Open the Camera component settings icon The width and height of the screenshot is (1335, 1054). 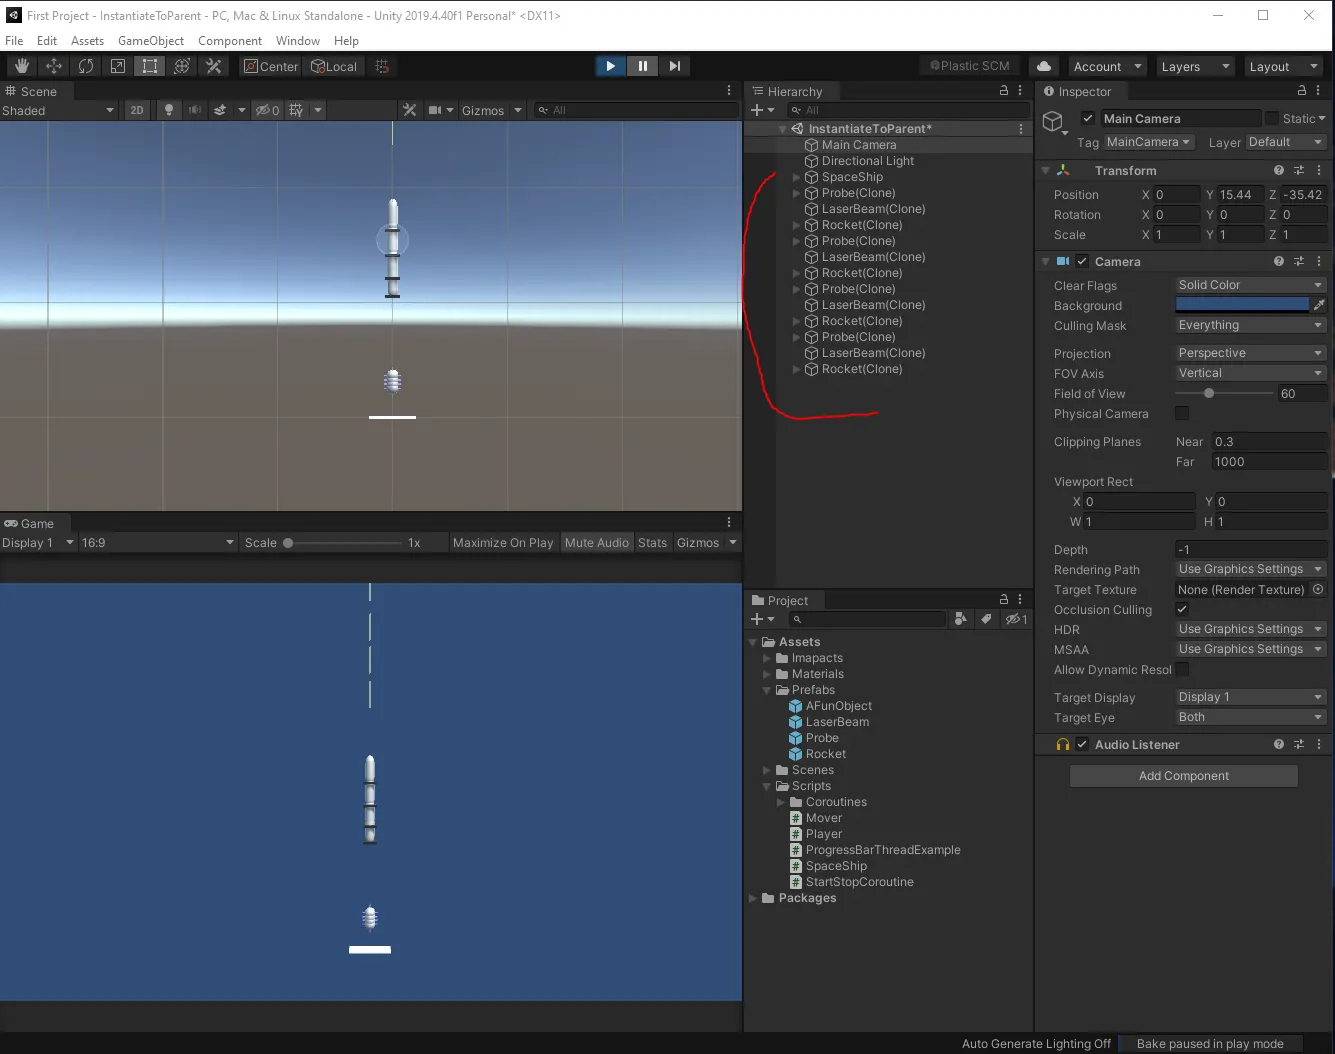[x=1299, y=261]
